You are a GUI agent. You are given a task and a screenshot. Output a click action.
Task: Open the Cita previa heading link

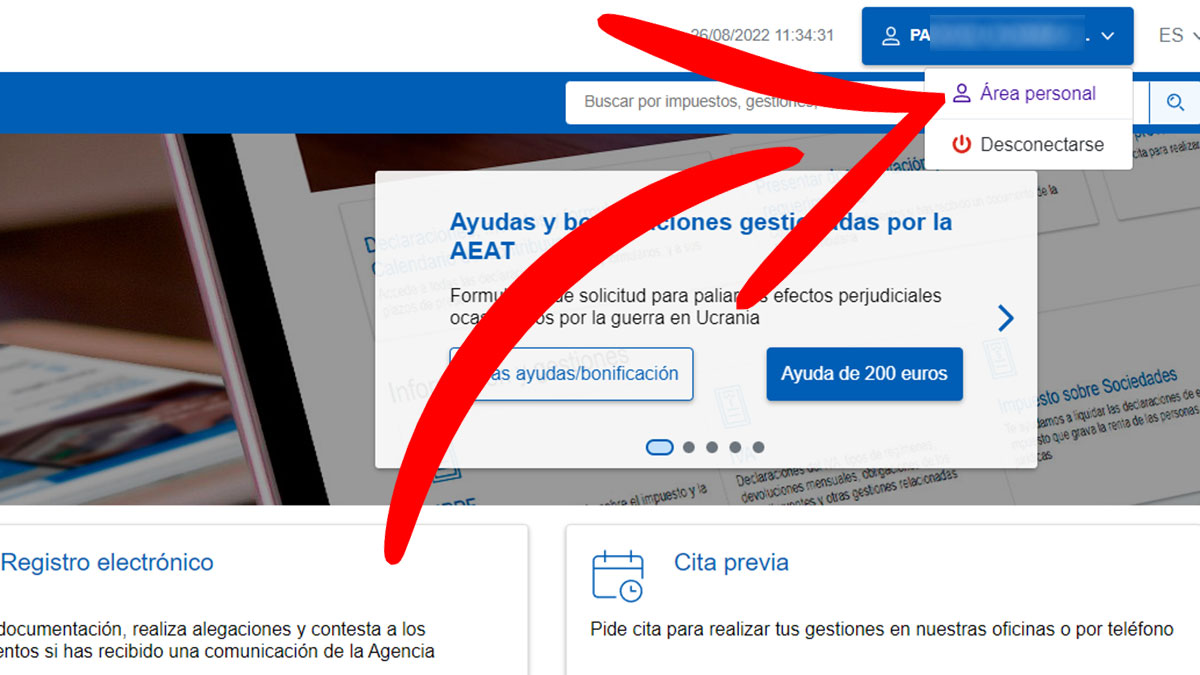point(731,562)
